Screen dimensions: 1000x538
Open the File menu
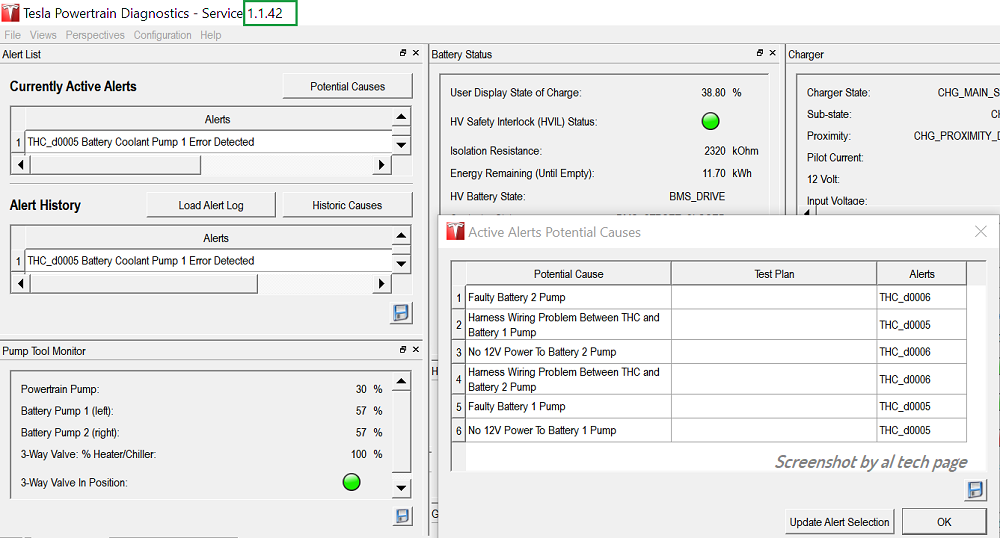(x=12, y=35)
